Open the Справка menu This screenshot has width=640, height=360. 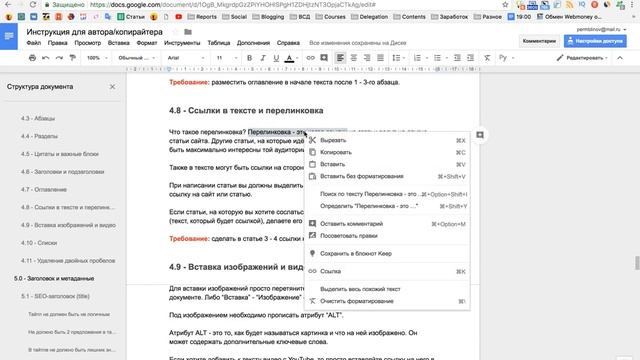point(288,43)
